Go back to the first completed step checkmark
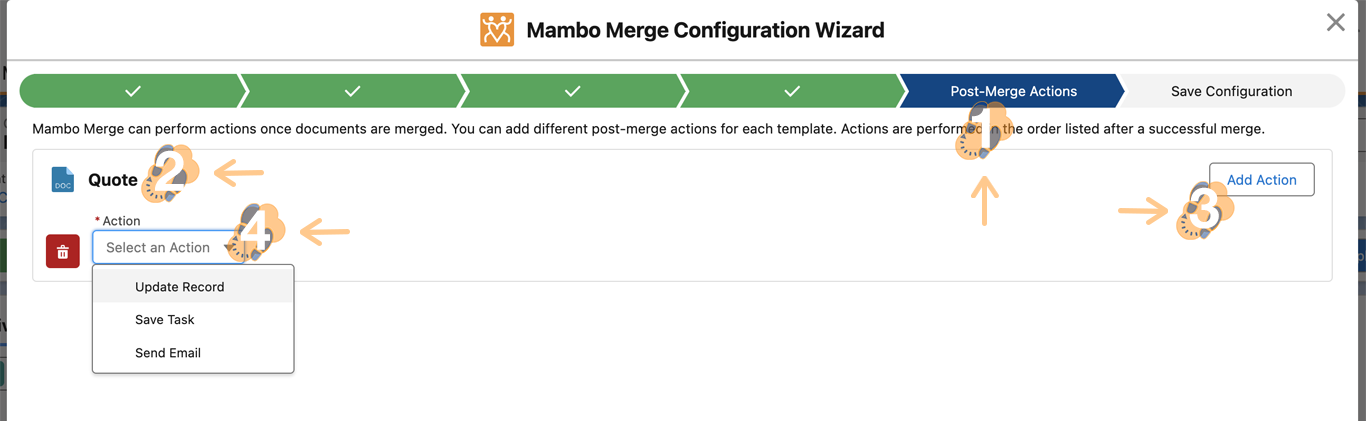The image size is (1366, 421). [133, 91]
